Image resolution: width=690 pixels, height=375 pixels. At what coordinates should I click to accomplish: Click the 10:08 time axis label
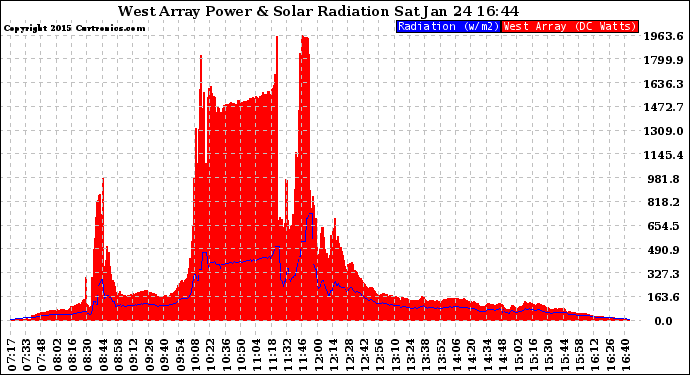point(195,355)
